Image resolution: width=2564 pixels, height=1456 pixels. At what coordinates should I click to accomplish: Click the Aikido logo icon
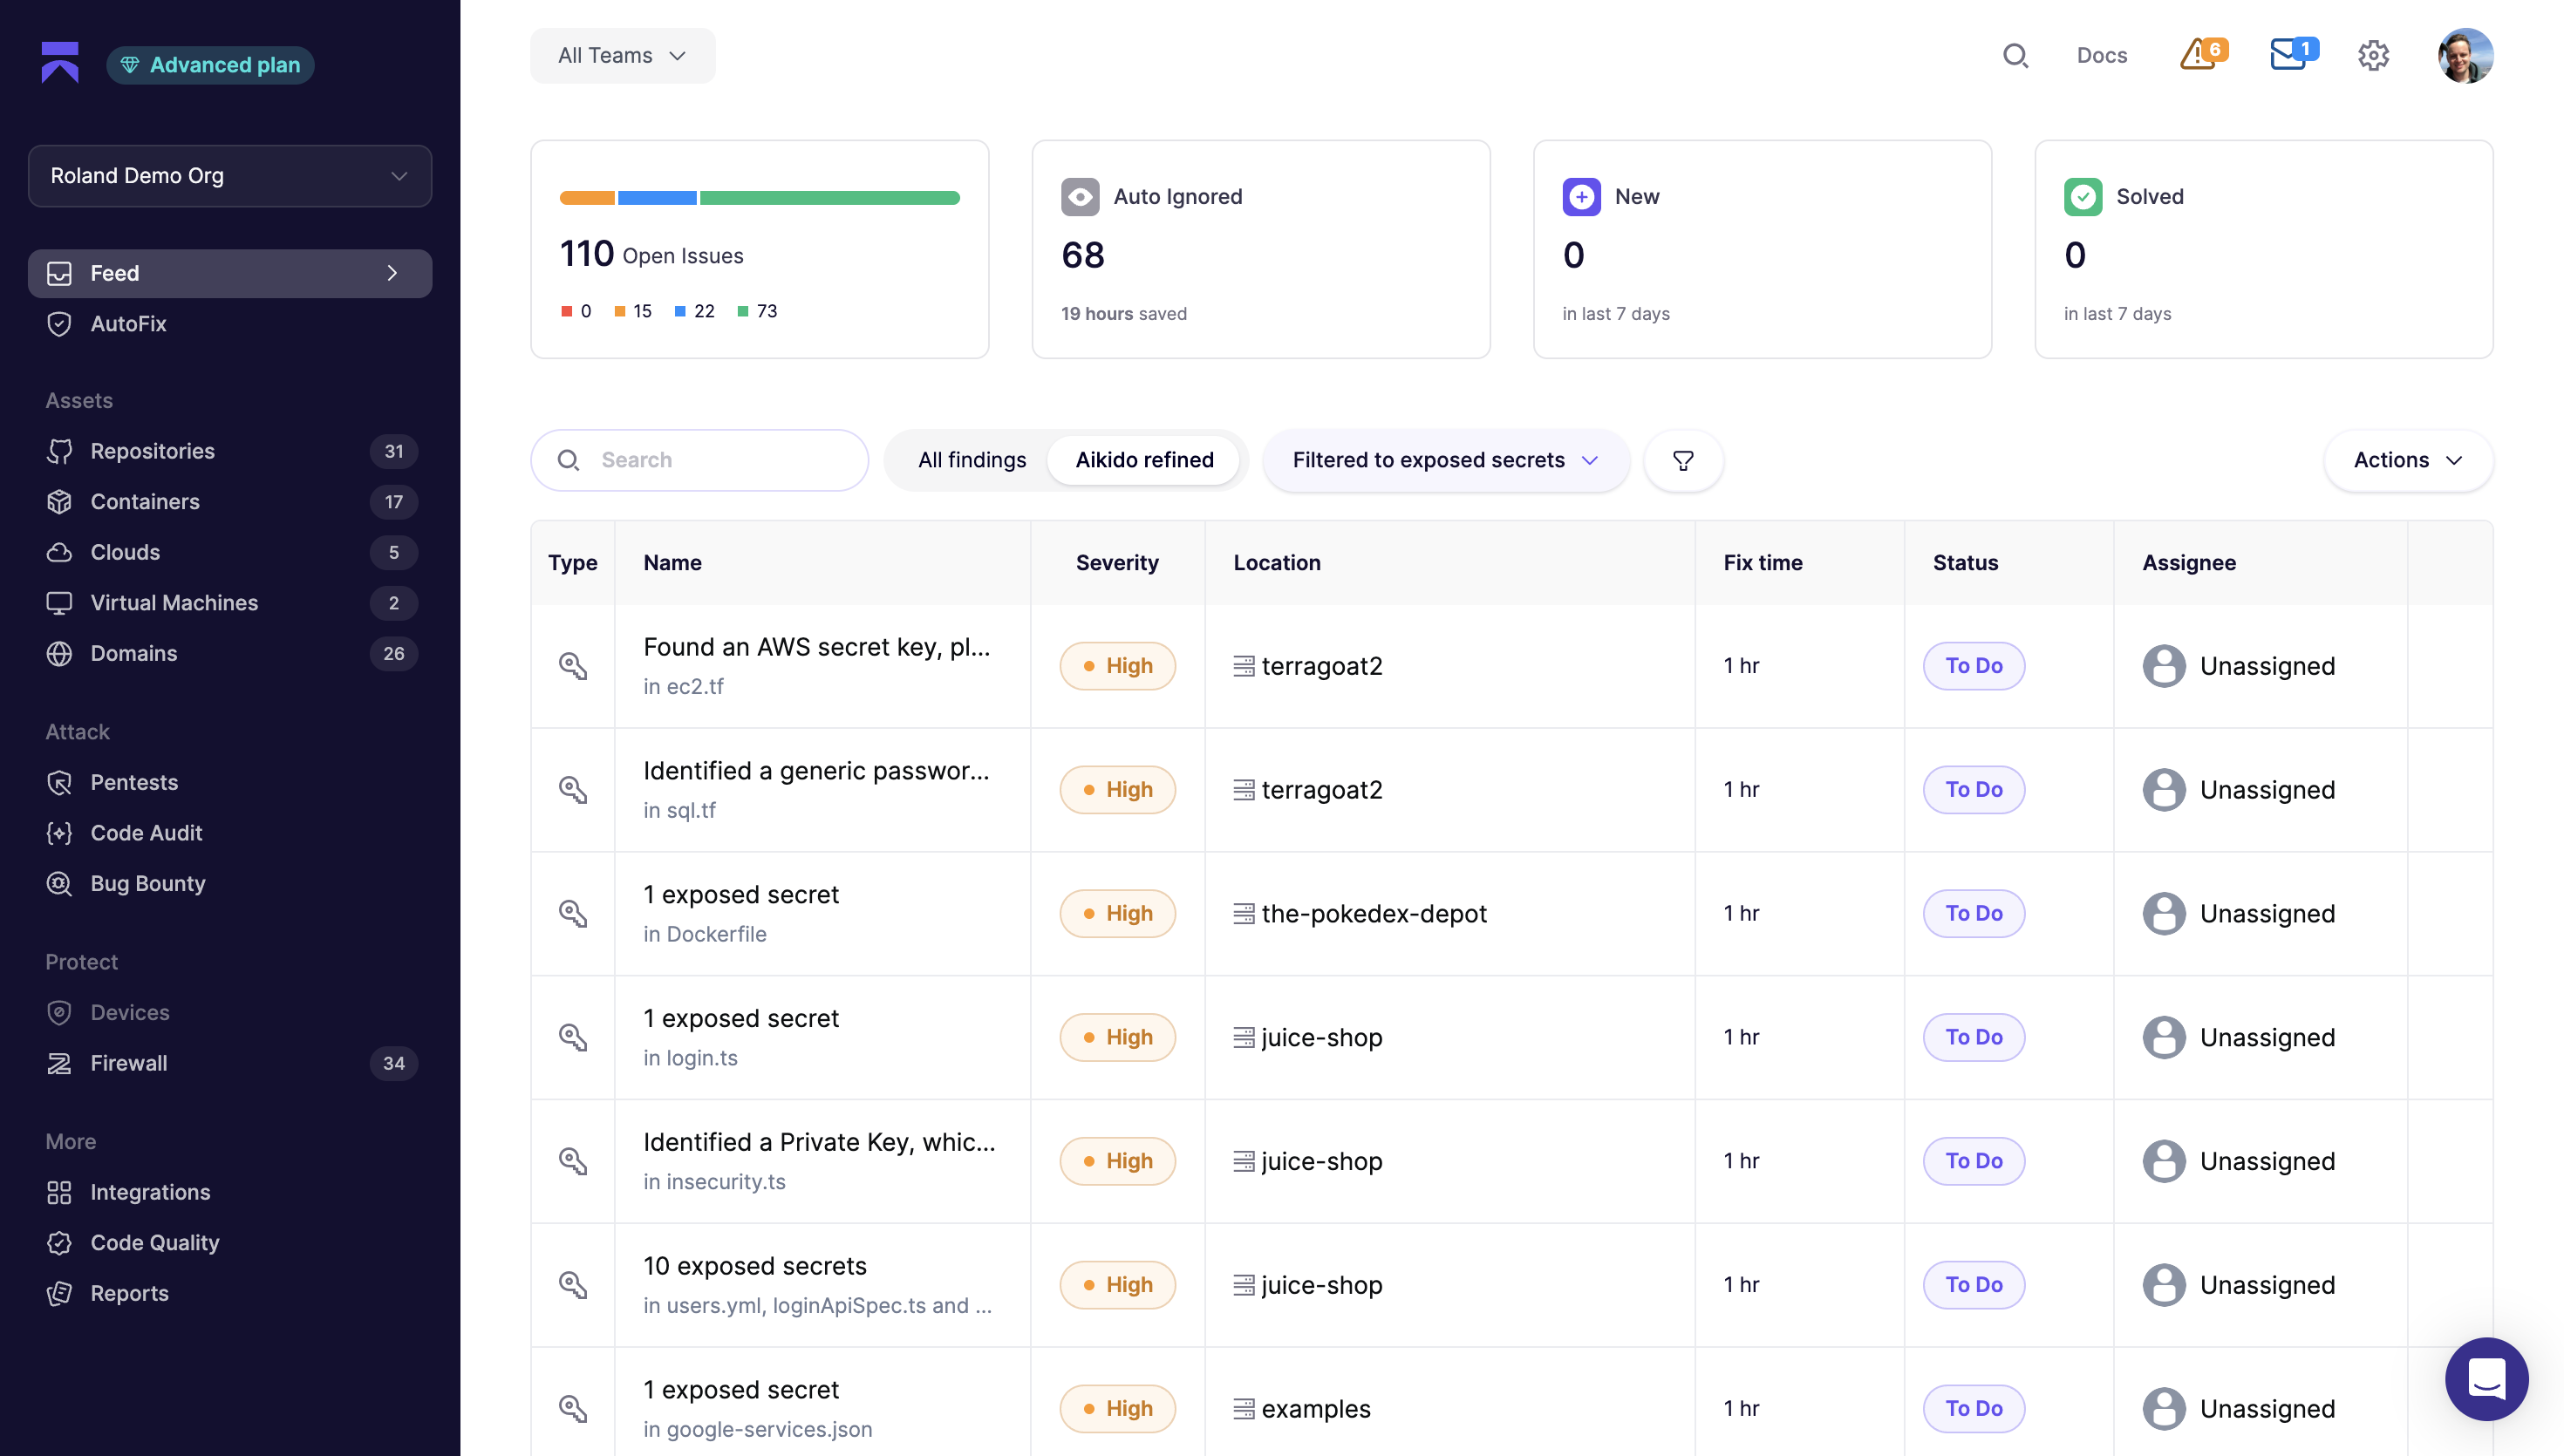click(x=60, y=63)
